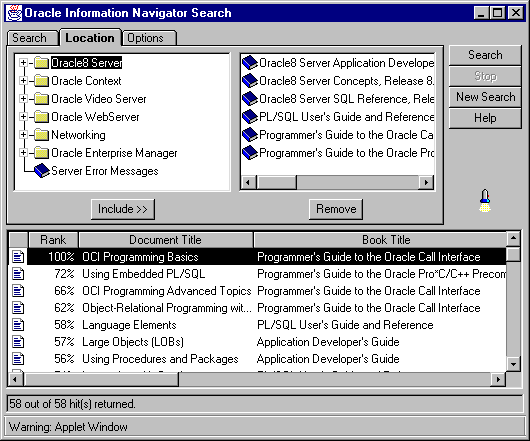Click results horizontal scrollbar left arrow
Viewport: 530px width, 441px height.
point(15,379)
